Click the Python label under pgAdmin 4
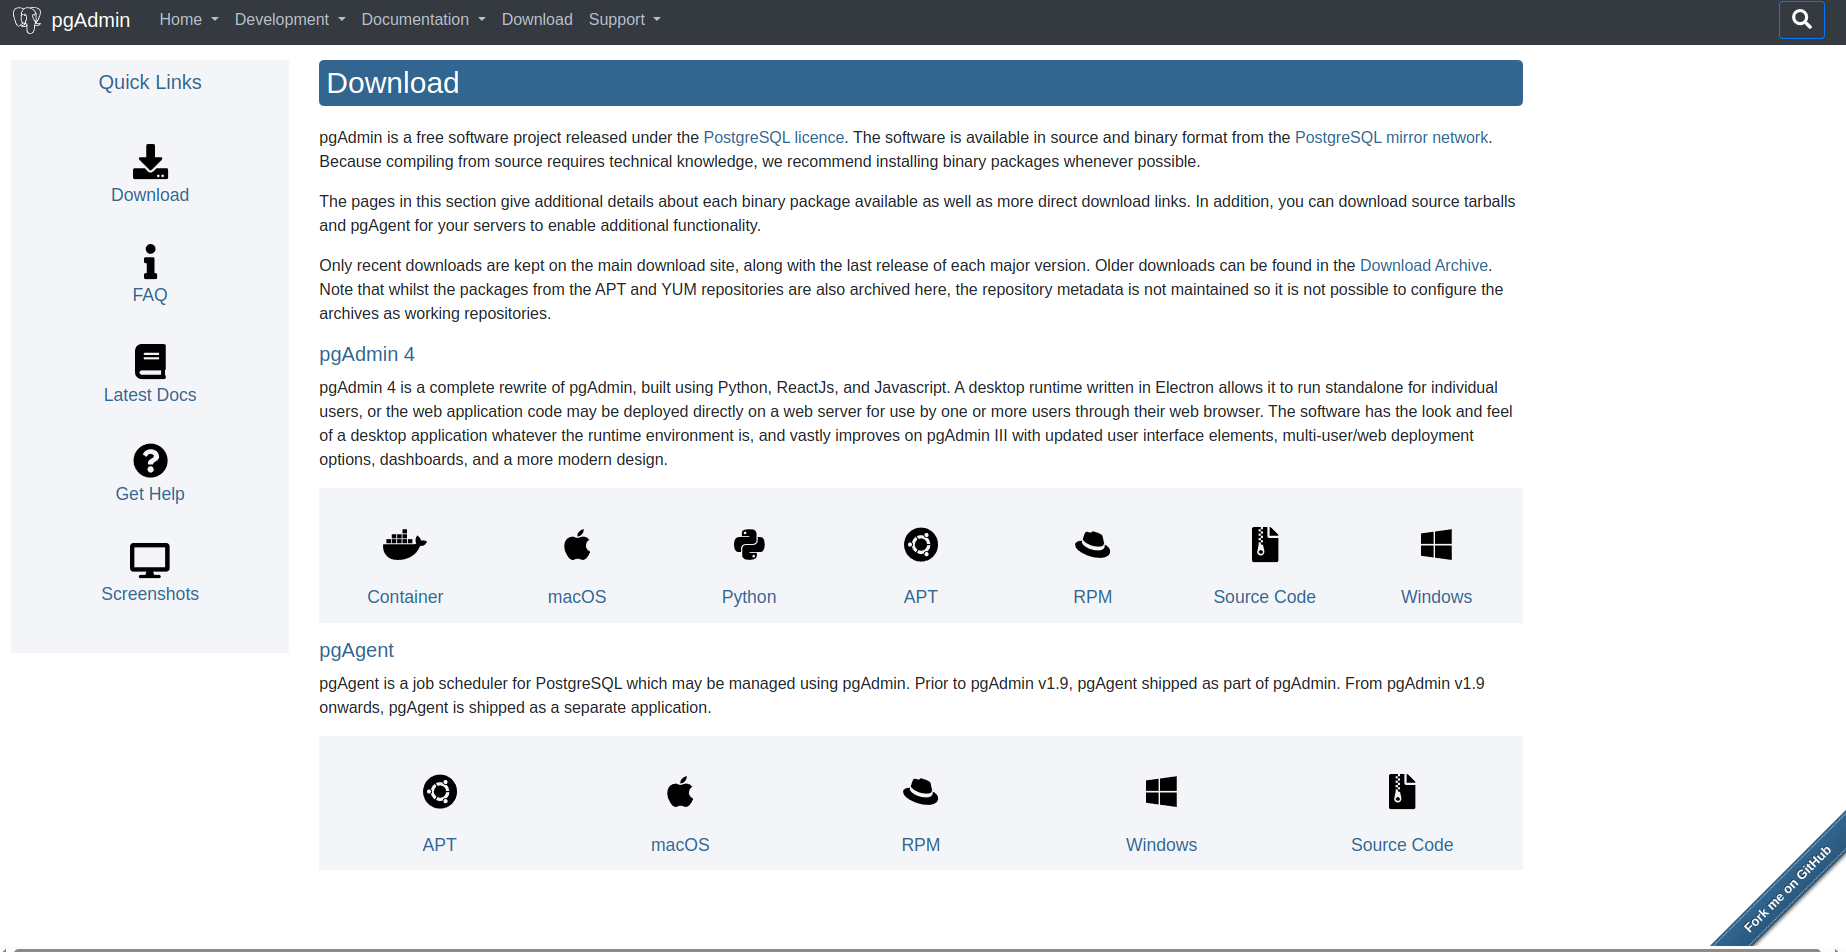The height and width of the screenshot is (952, 1846). [x=749, y=597]
